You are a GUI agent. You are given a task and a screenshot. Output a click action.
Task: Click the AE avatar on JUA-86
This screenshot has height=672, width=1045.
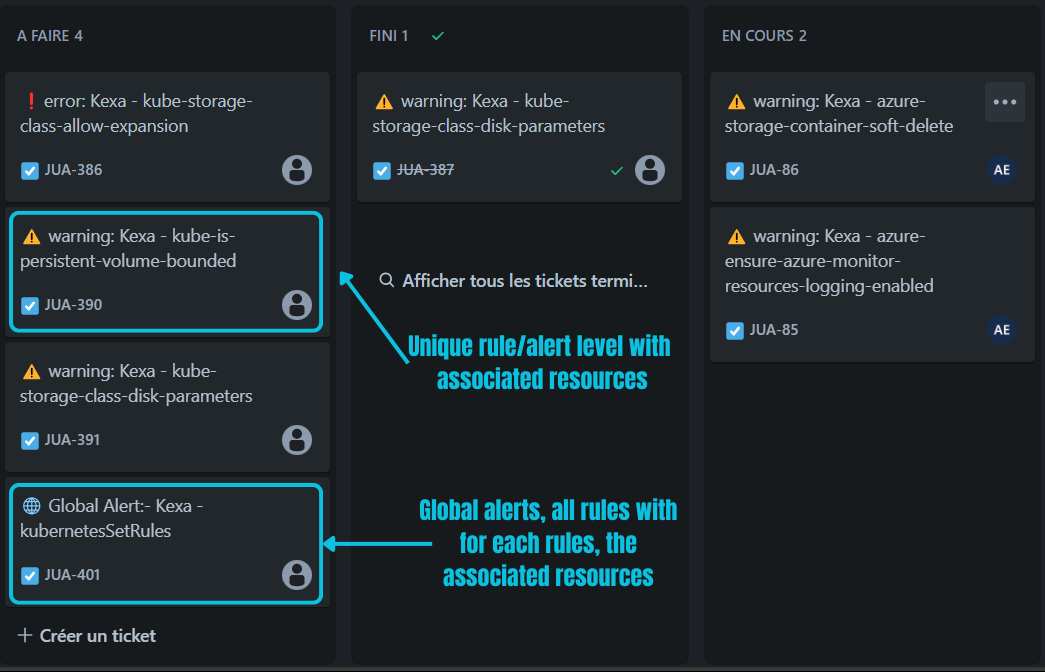coord(1001,170)
